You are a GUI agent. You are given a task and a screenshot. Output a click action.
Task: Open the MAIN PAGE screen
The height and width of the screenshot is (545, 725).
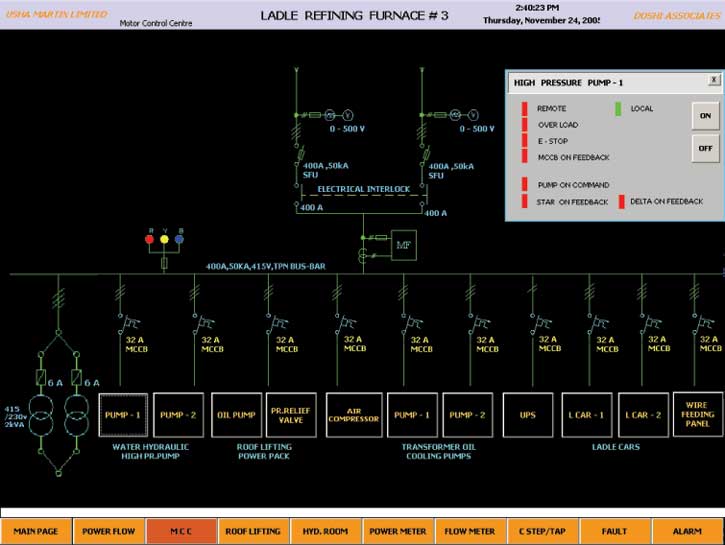[36, 531]
